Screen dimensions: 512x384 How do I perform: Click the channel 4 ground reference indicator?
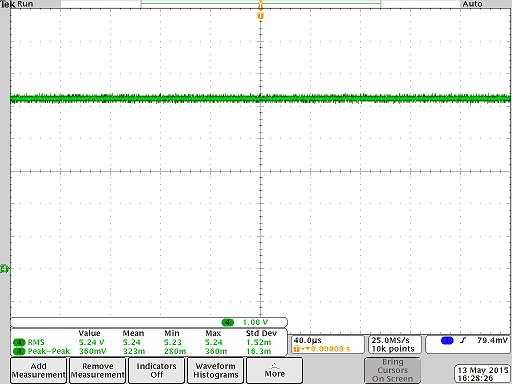click(x=4, y=269)
